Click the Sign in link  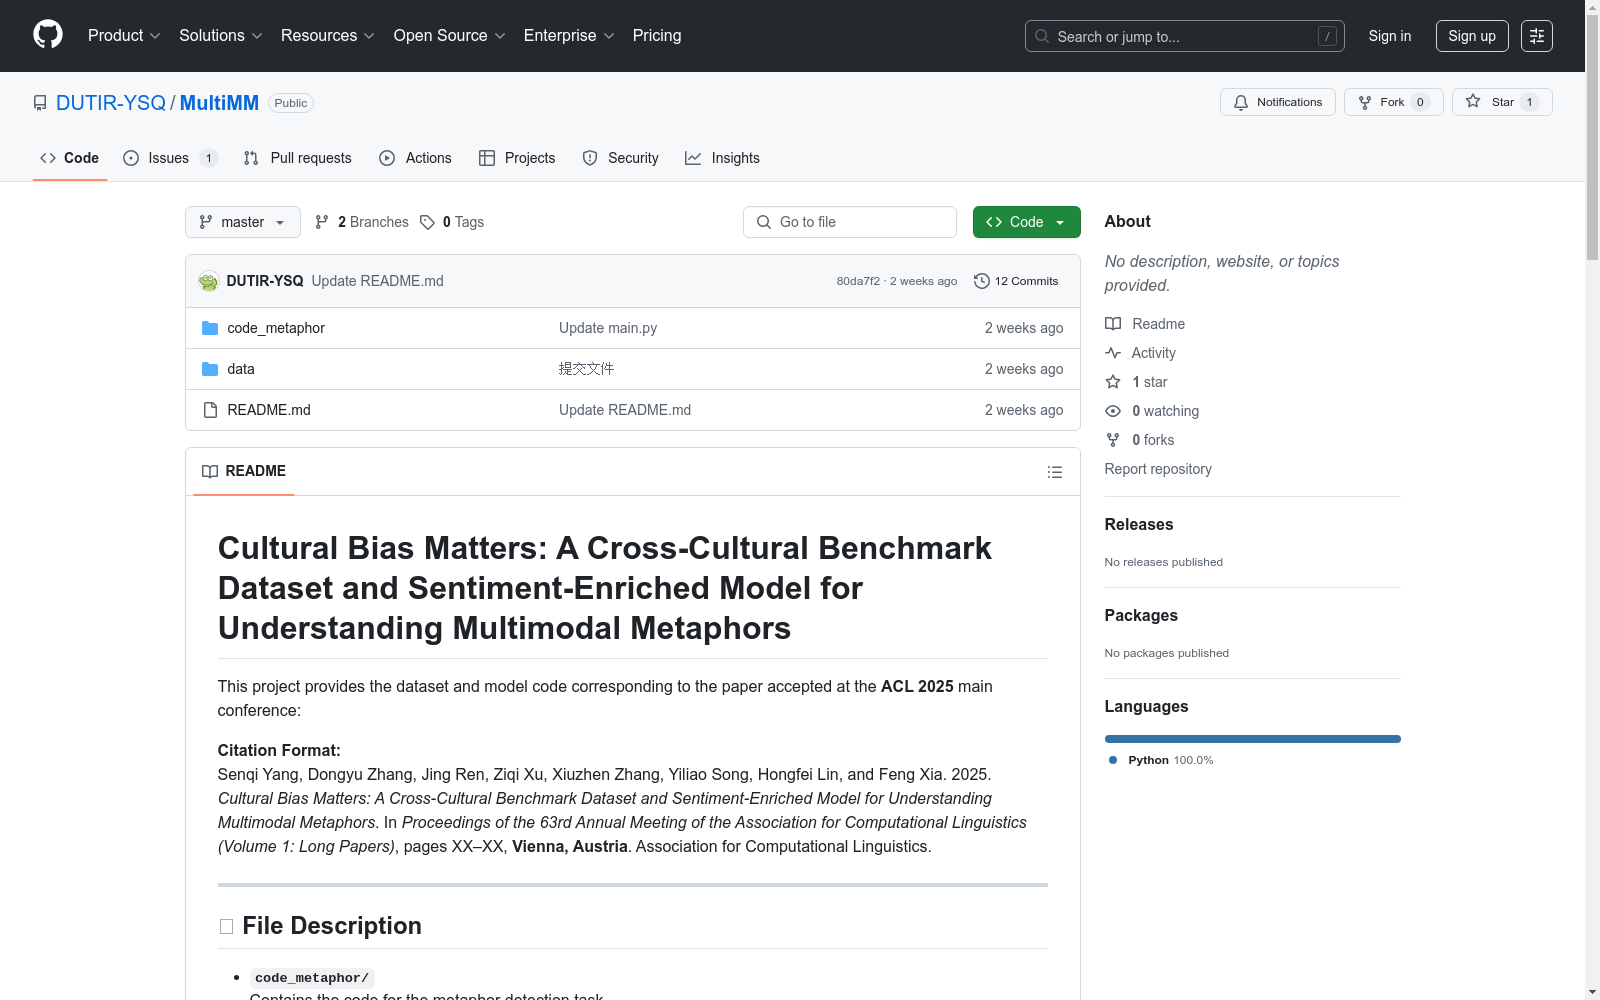1390,36
